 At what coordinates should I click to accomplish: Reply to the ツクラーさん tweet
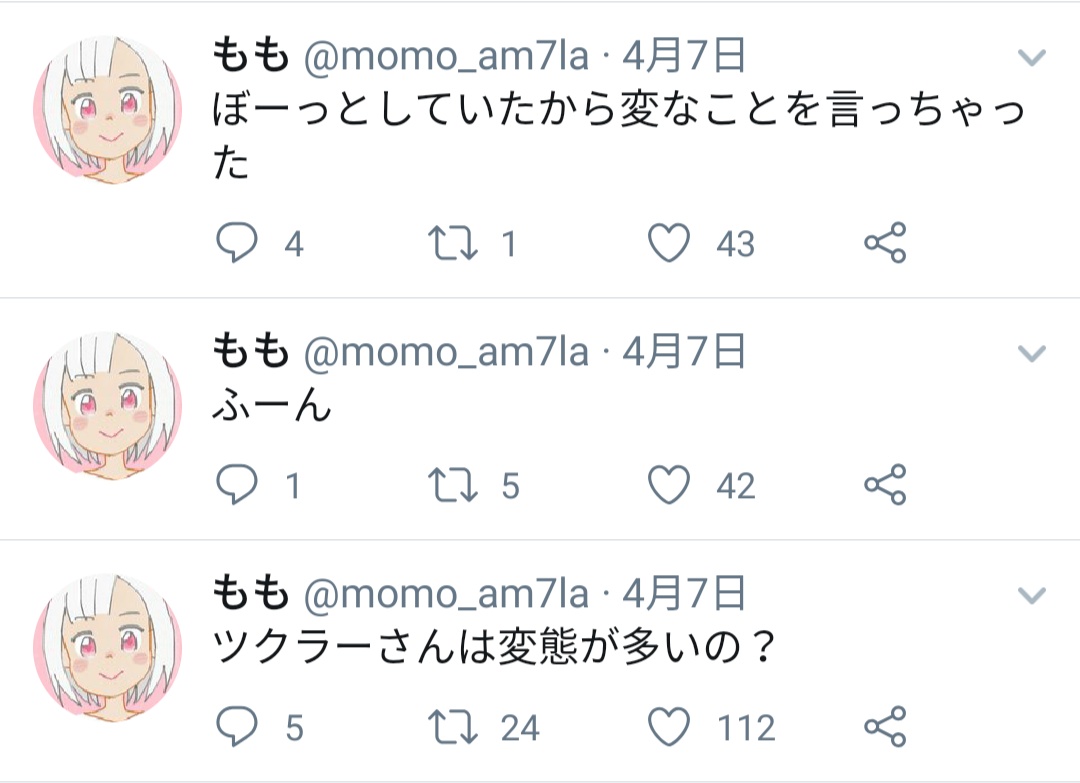(237, 727)
